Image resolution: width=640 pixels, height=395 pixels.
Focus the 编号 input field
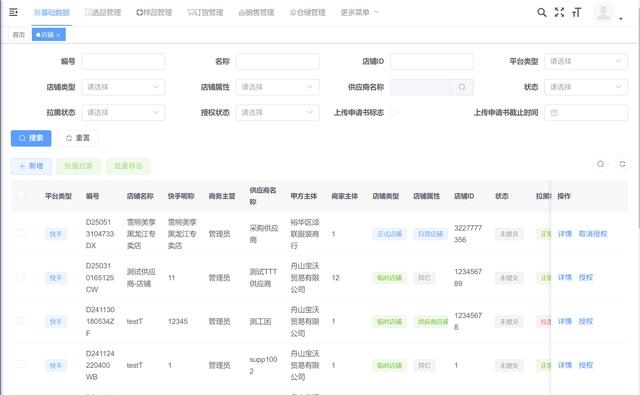click(x=123, y=62)
